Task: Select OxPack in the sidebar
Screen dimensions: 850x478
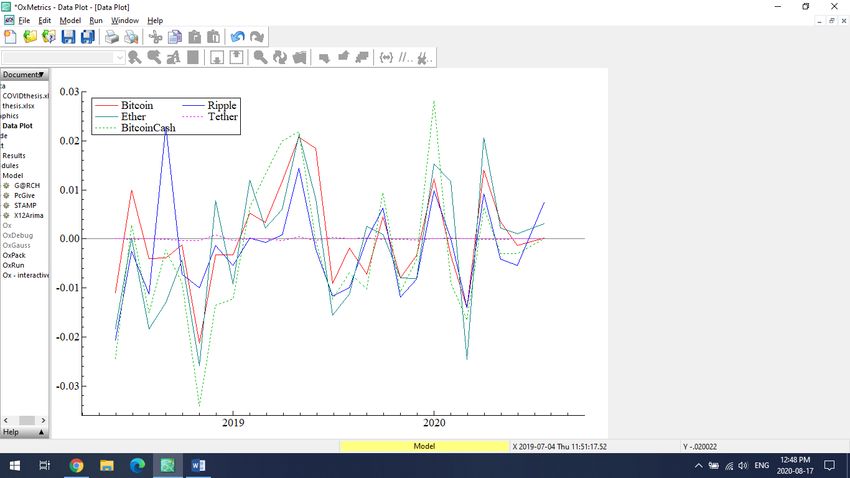Action: click(x=14, y=255)
